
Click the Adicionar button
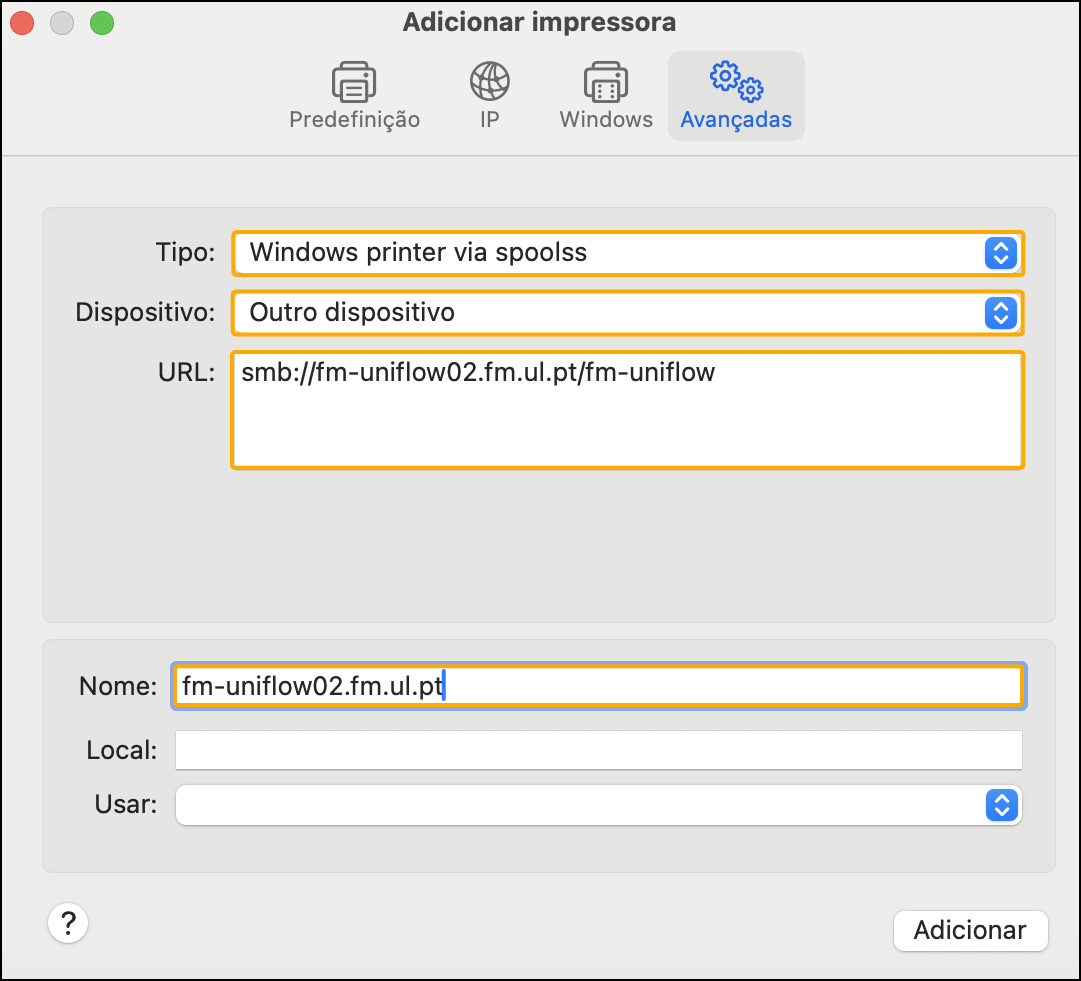[970, 930]
